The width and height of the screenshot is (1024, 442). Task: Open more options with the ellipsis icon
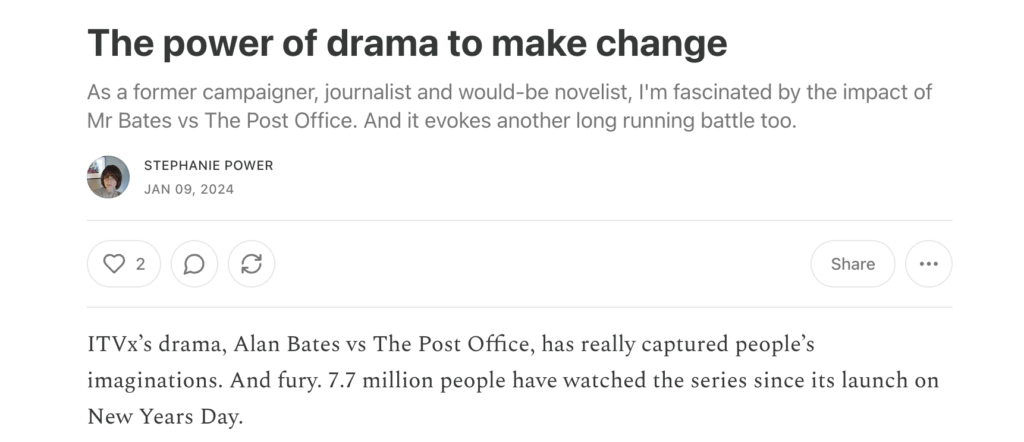(929, 264)
